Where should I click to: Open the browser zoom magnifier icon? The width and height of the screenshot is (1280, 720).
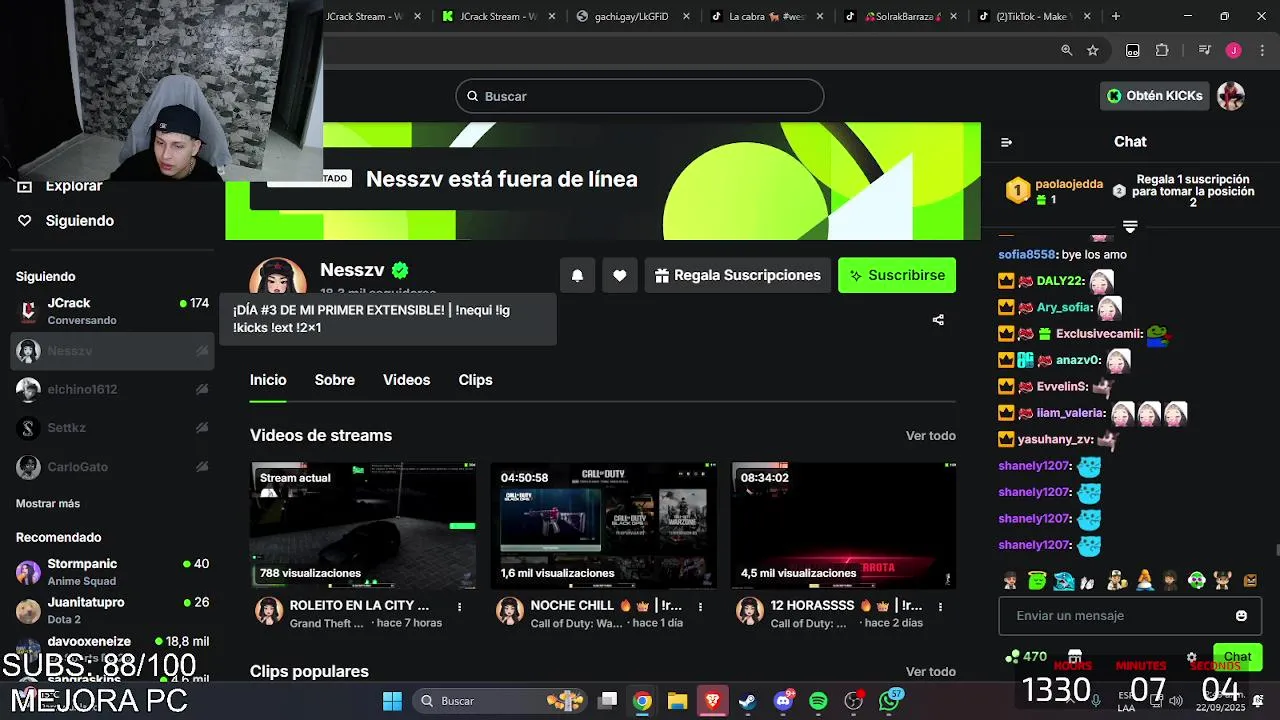point(1066,50)
